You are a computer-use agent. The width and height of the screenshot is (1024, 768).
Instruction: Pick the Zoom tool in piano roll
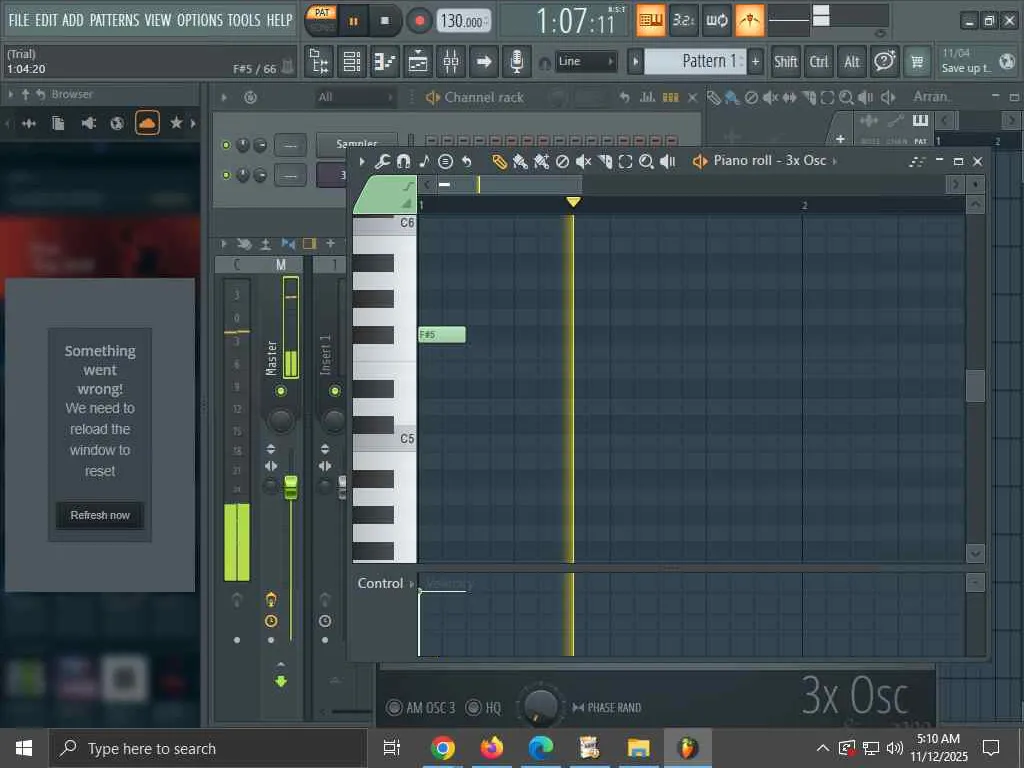click(x=647, y=161)
